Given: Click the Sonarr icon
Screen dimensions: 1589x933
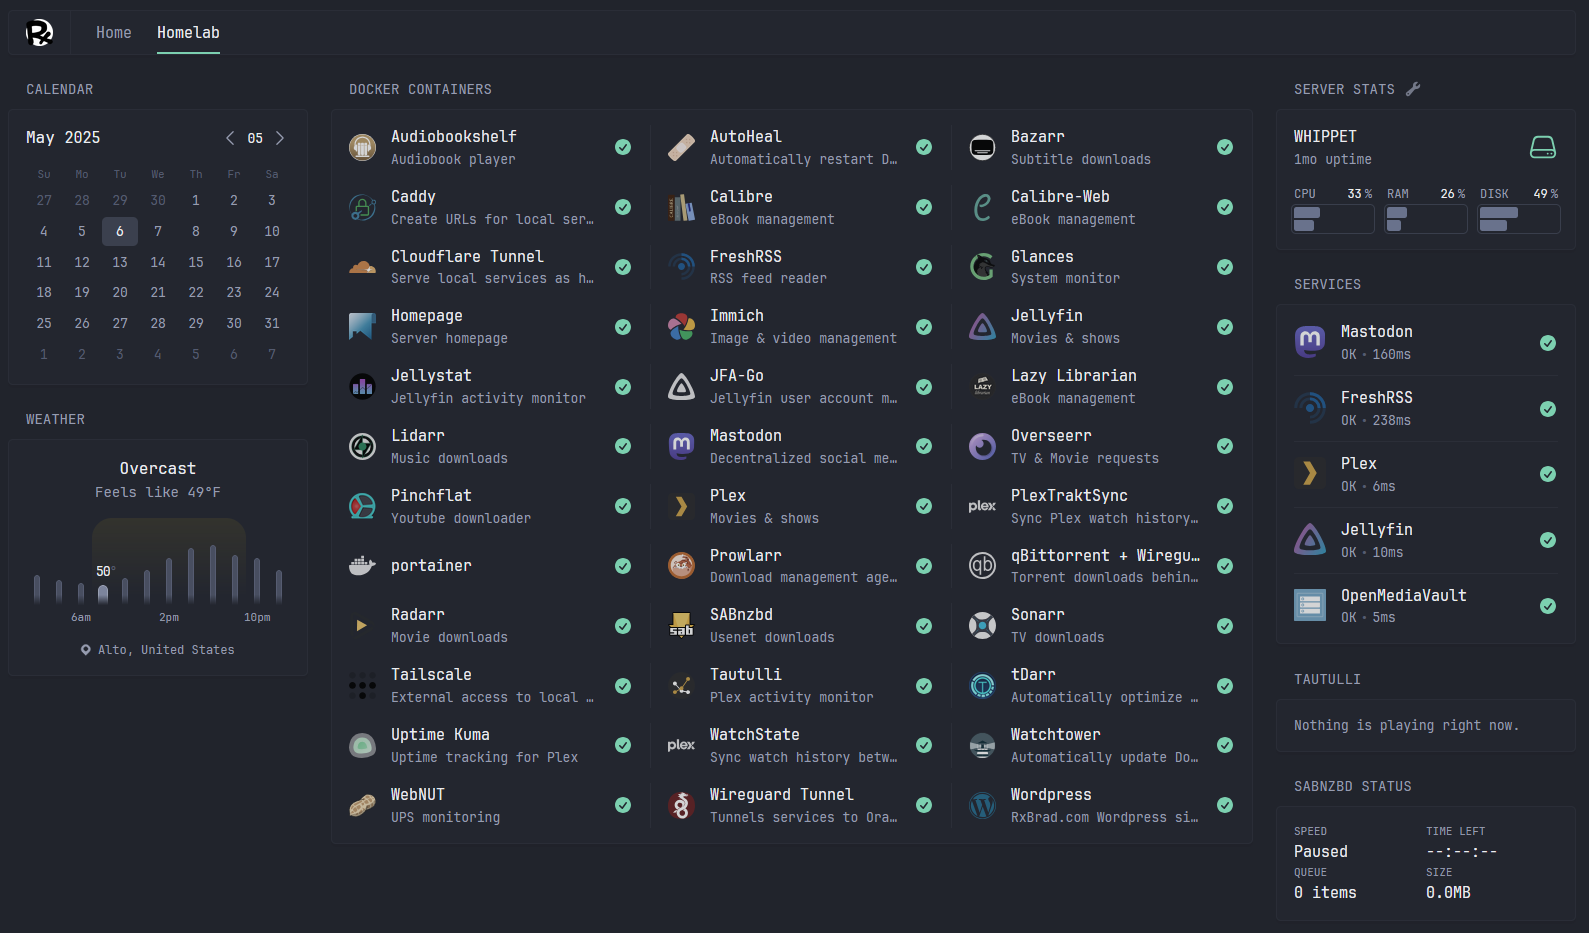Looking at the screenshot, I should (982, 626).
